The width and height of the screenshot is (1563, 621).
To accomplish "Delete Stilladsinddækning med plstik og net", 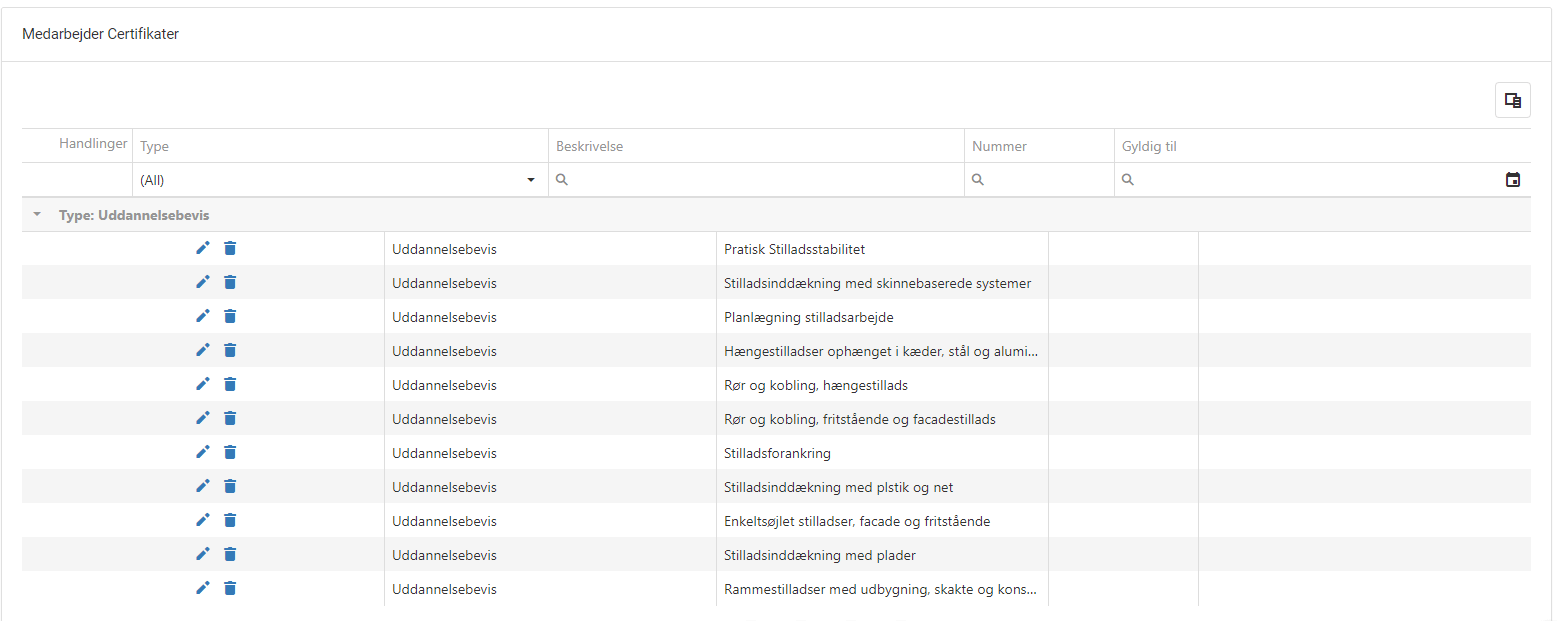I will click(x=230, y=486).
